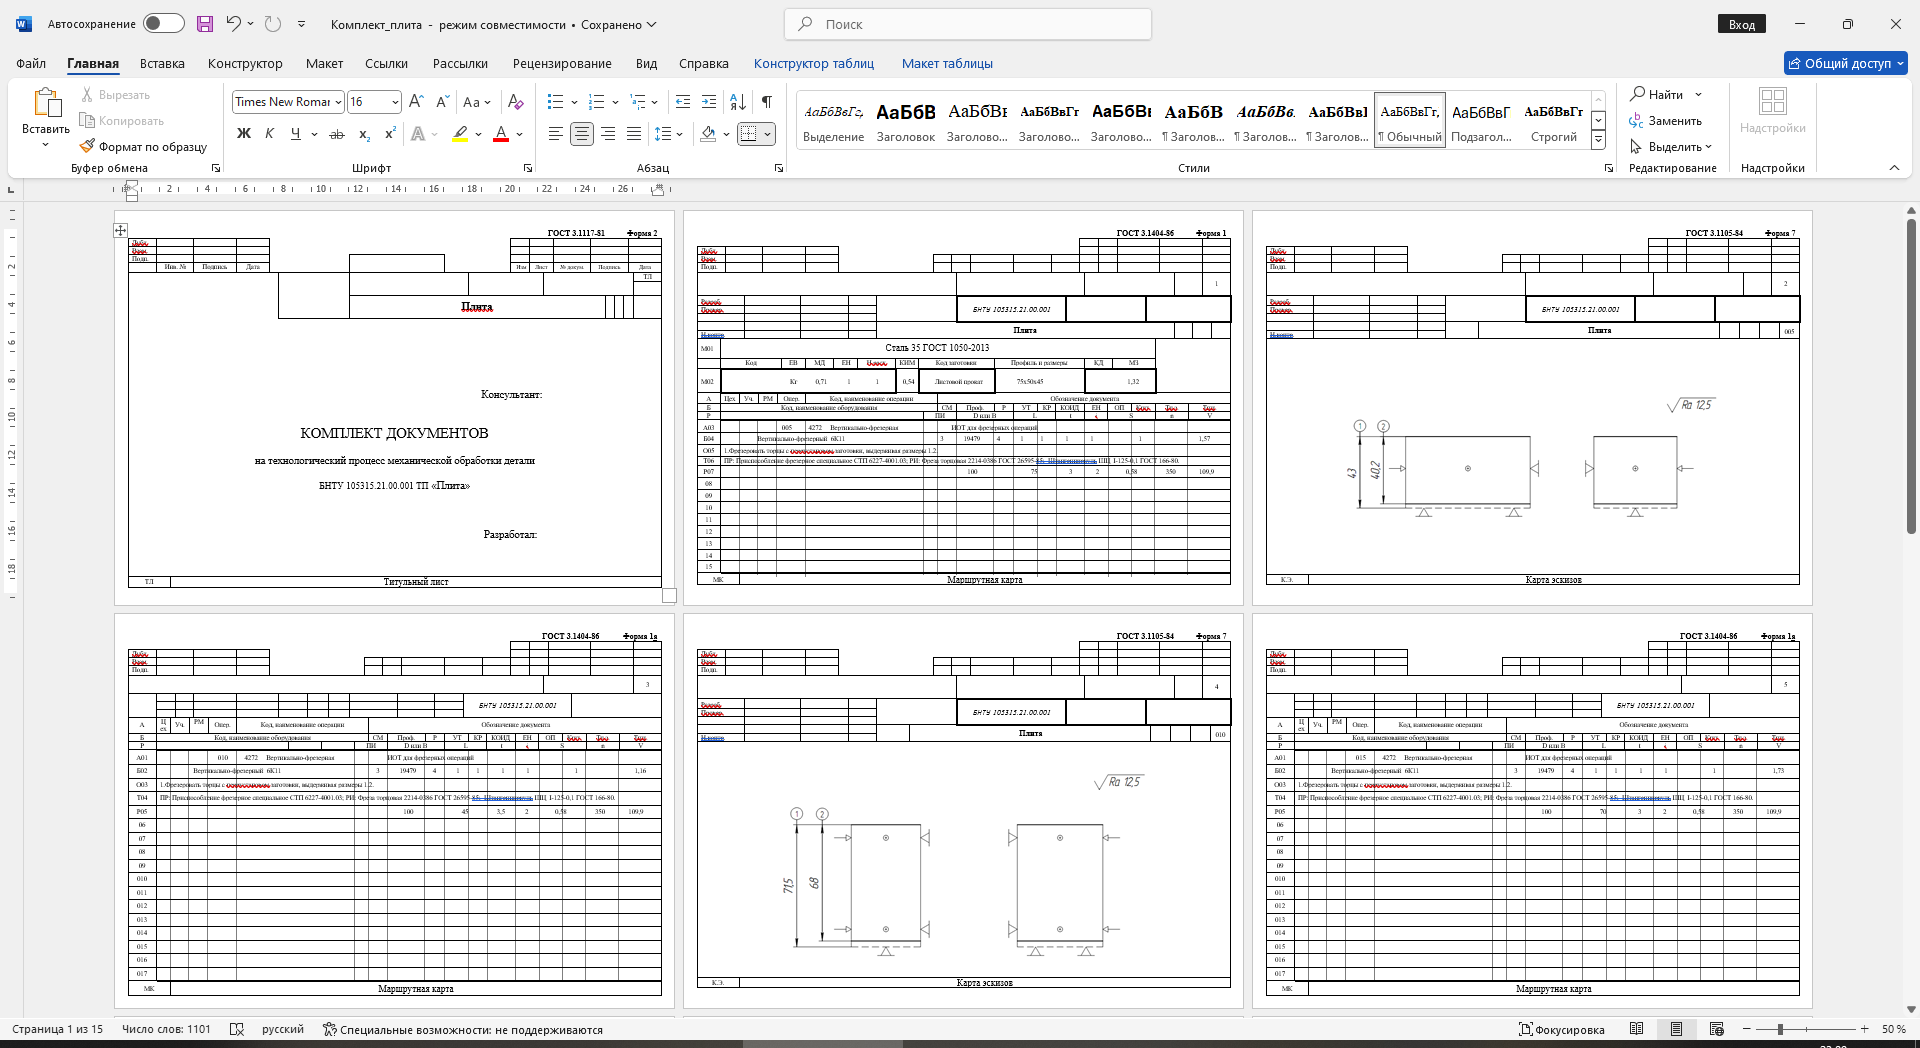Image resolution: width=1920 pixels, height=1048 pixels.
Task: Switch to Конструктор таблиц tab
Action: click(813, 63)
